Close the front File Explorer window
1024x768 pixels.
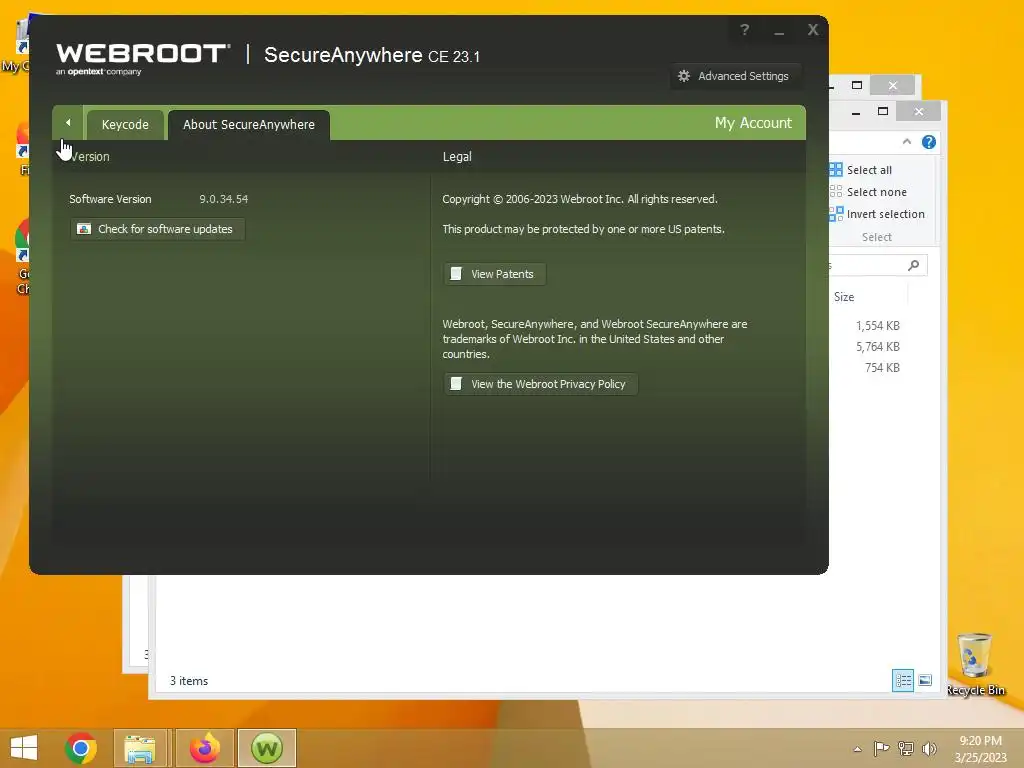[x=919, y=112]
